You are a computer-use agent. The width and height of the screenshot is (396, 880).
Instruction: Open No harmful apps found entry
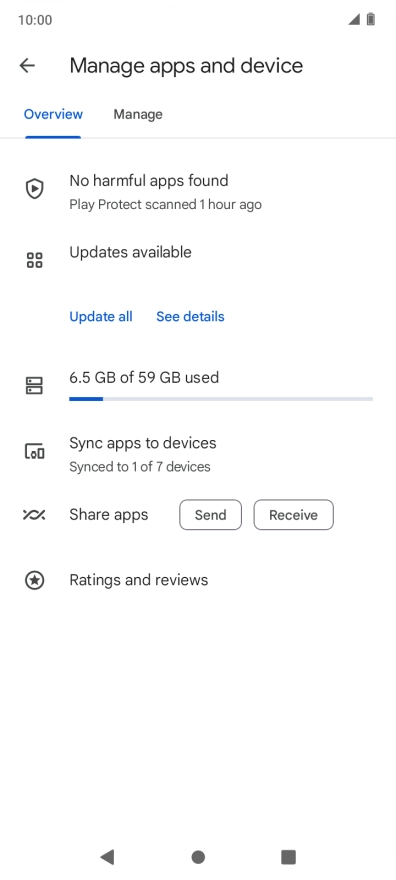coord(198,191)
